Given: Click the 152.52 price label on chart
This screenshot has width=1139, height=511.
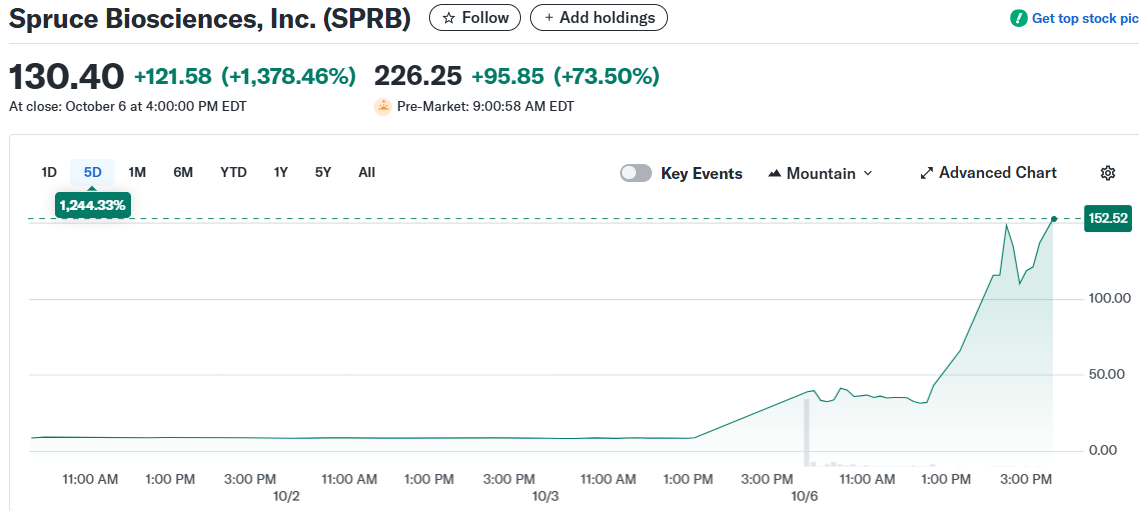Looking at the screenshot, I should tap(1106, 218).
